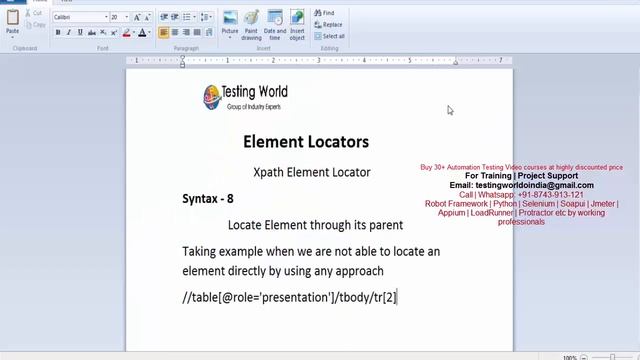The width and height of the screenshot is (640, 360).
Task: Click 'Locate Element through its parent' line
Action: pyautogui.click(x=316, y=225)
